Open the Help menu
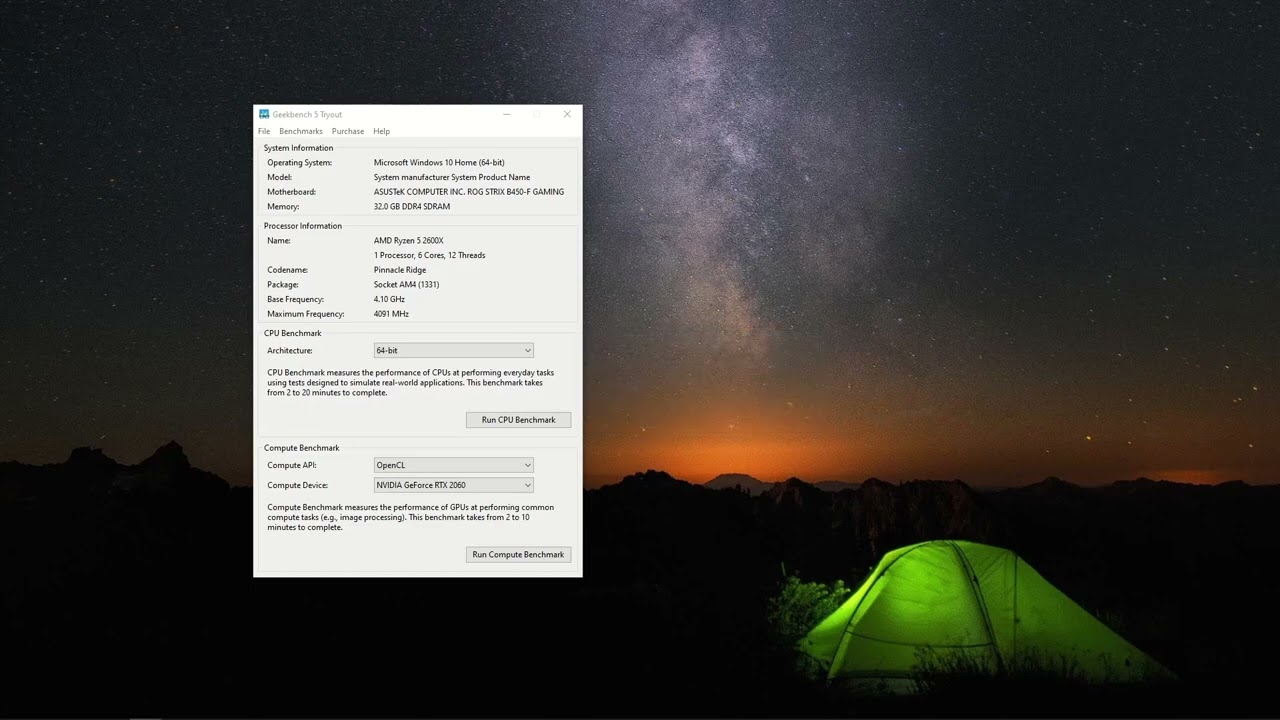This screenshot has height=720, width=1280. [x=381, y=131]
